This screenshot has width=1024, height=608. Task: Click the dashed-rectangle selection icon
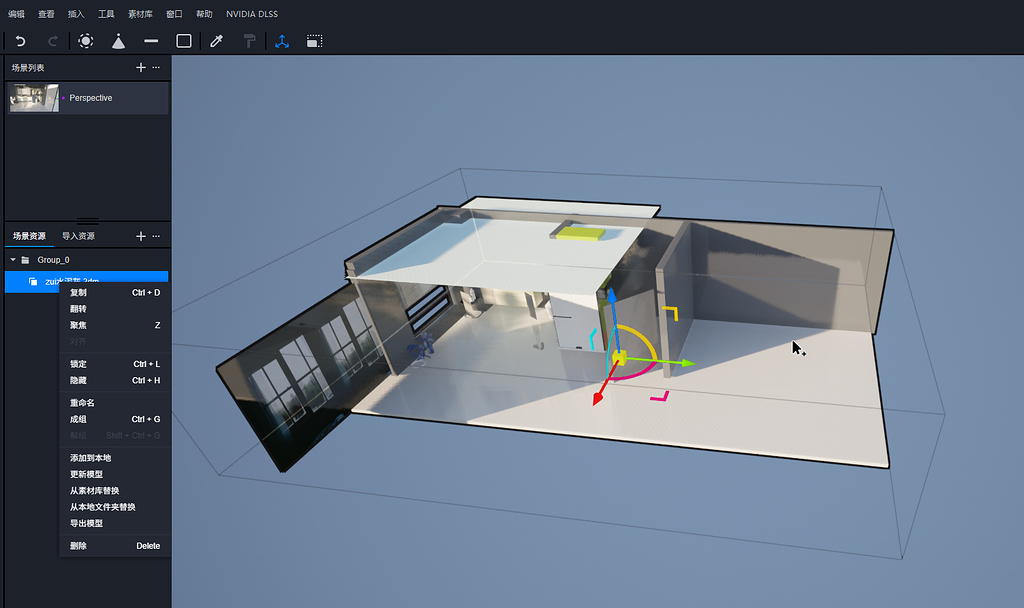[314, 41]
